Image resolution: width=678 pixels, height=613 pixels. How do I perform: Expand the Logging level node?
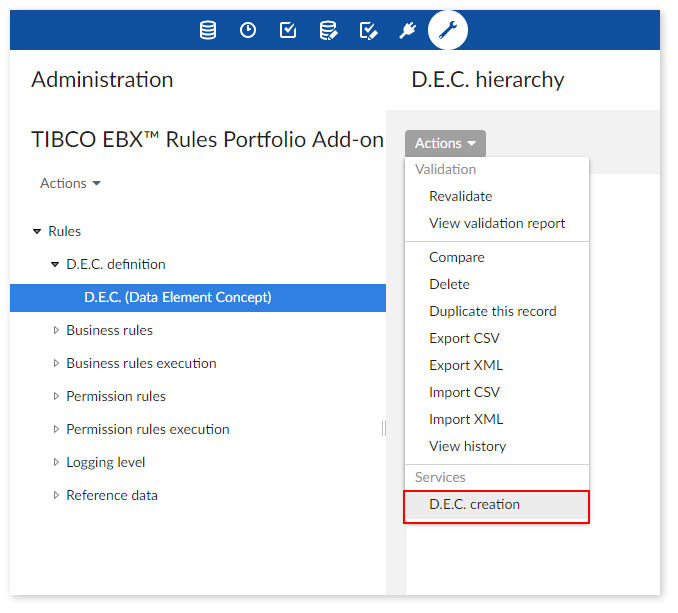[x=56, y=462]
